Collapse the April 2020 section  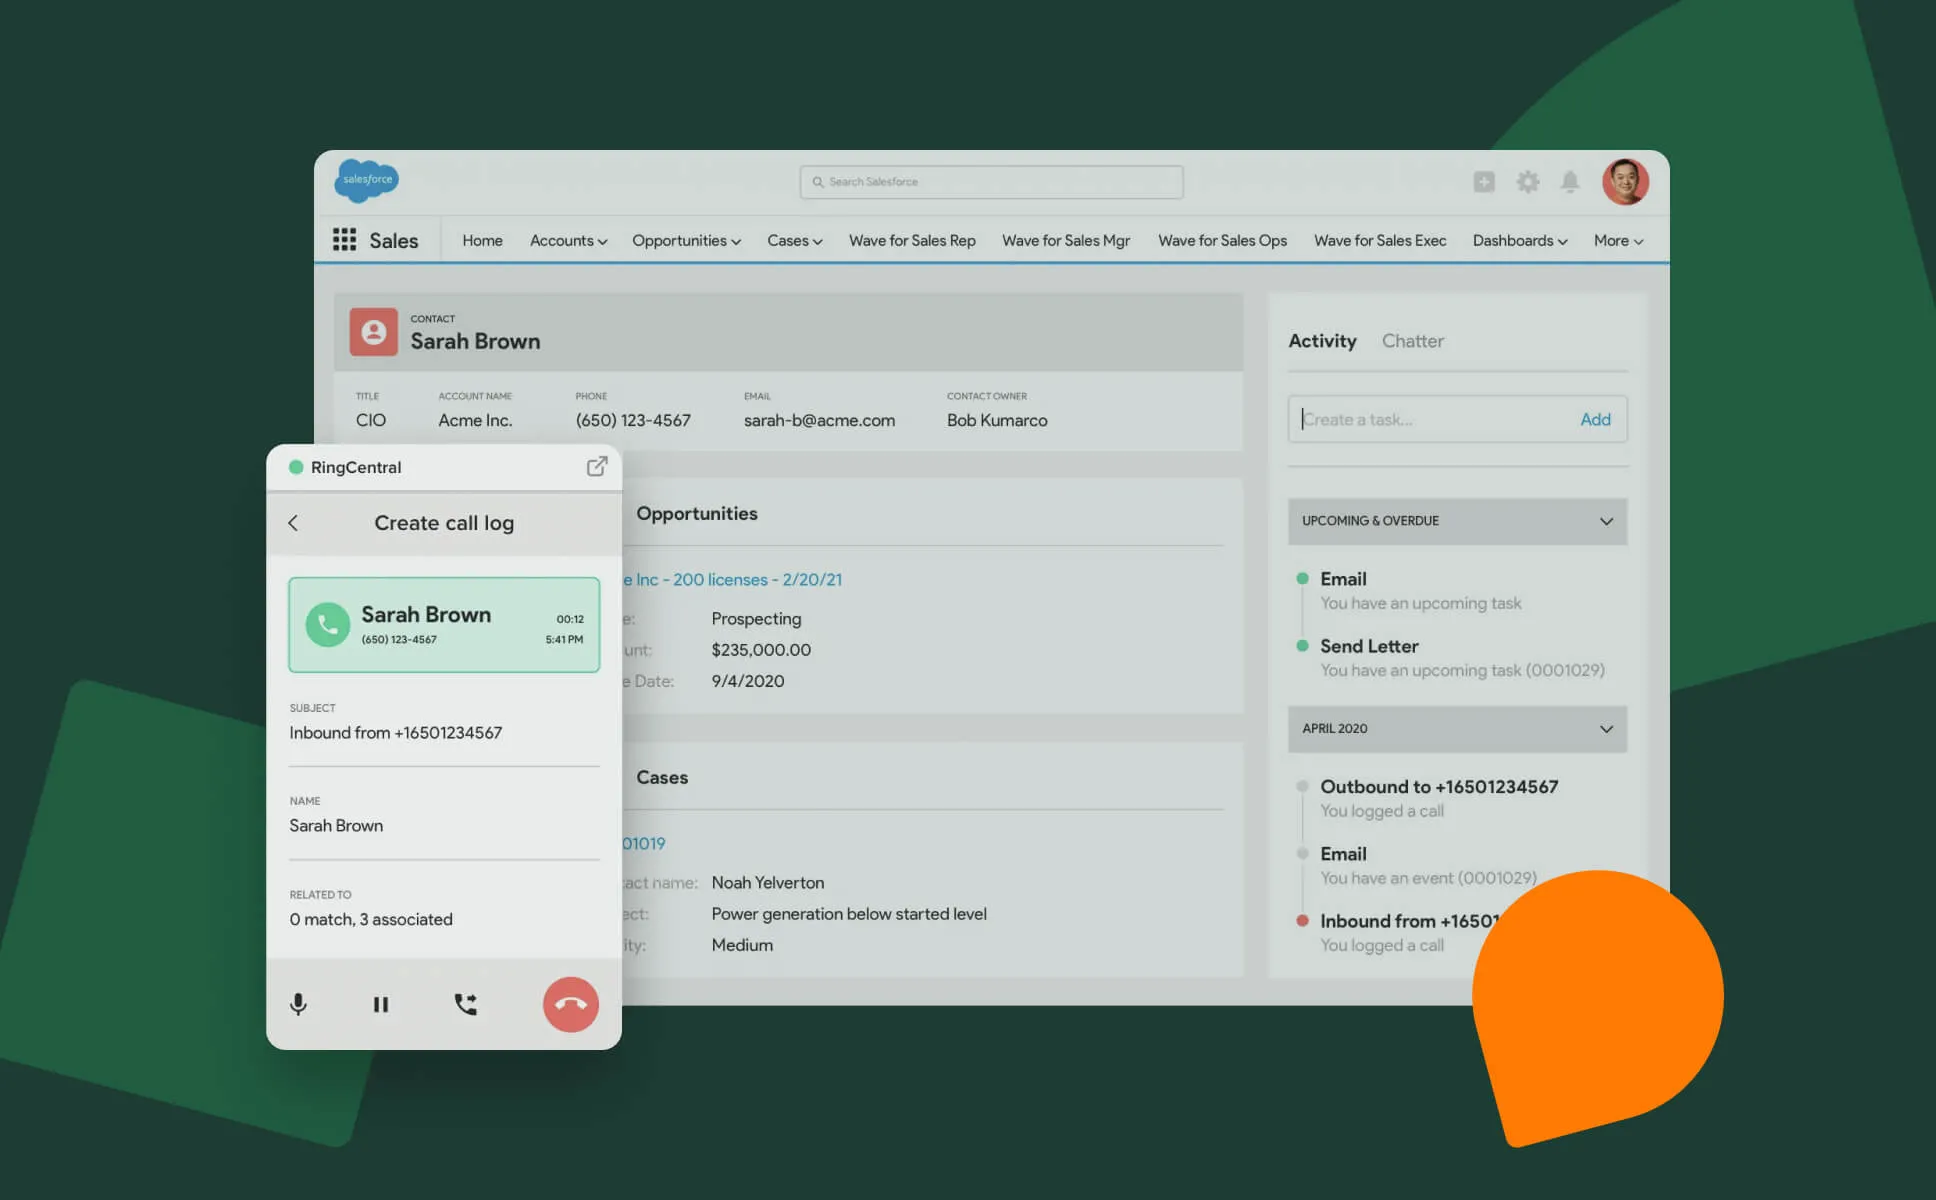tap(1606, 729)
